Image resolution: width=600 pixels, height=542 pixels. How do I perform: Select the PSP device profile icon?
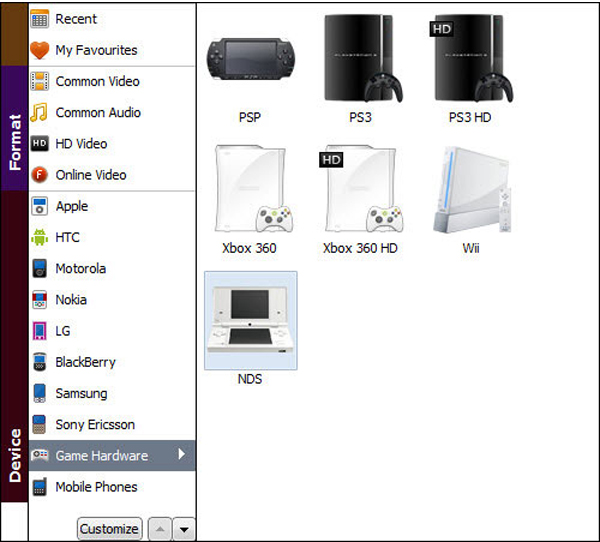coord(249,58)
